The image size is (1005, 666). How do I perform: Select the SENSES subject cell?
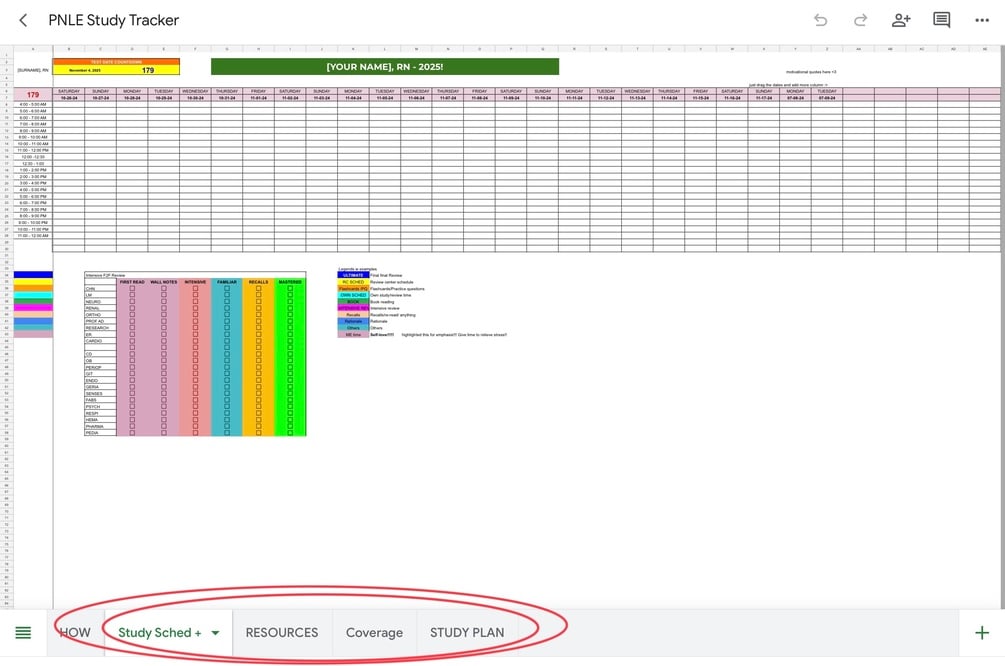100,394
